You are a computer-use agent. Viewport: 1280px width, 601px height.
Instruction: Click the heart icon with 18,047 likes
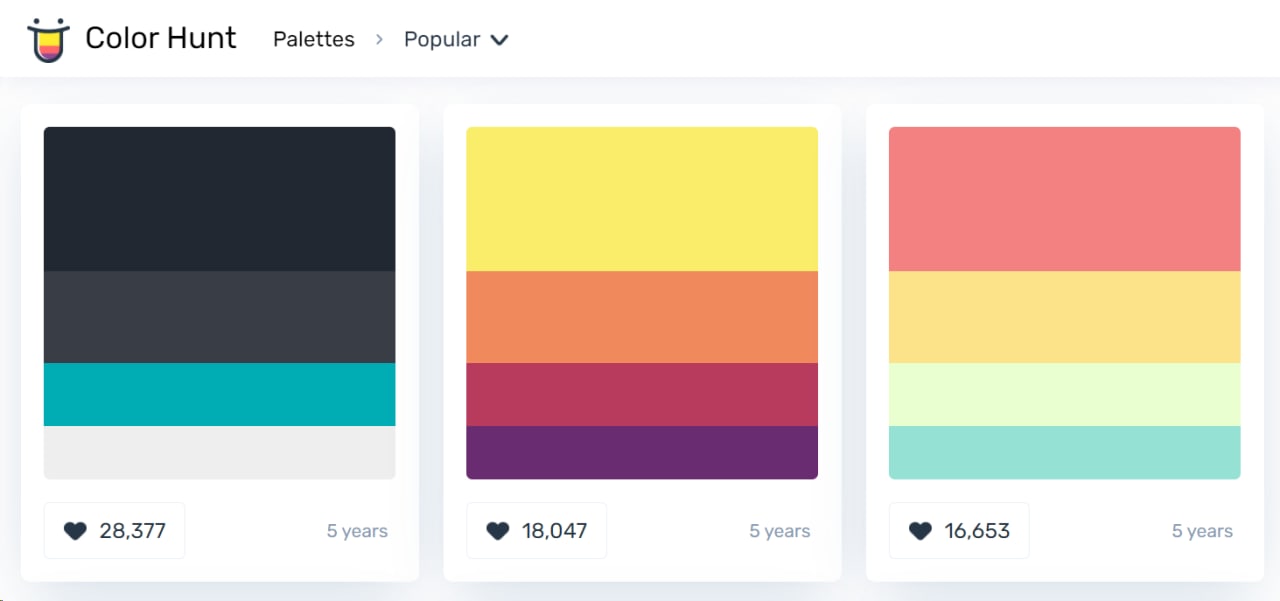click(x=498, y=531)
